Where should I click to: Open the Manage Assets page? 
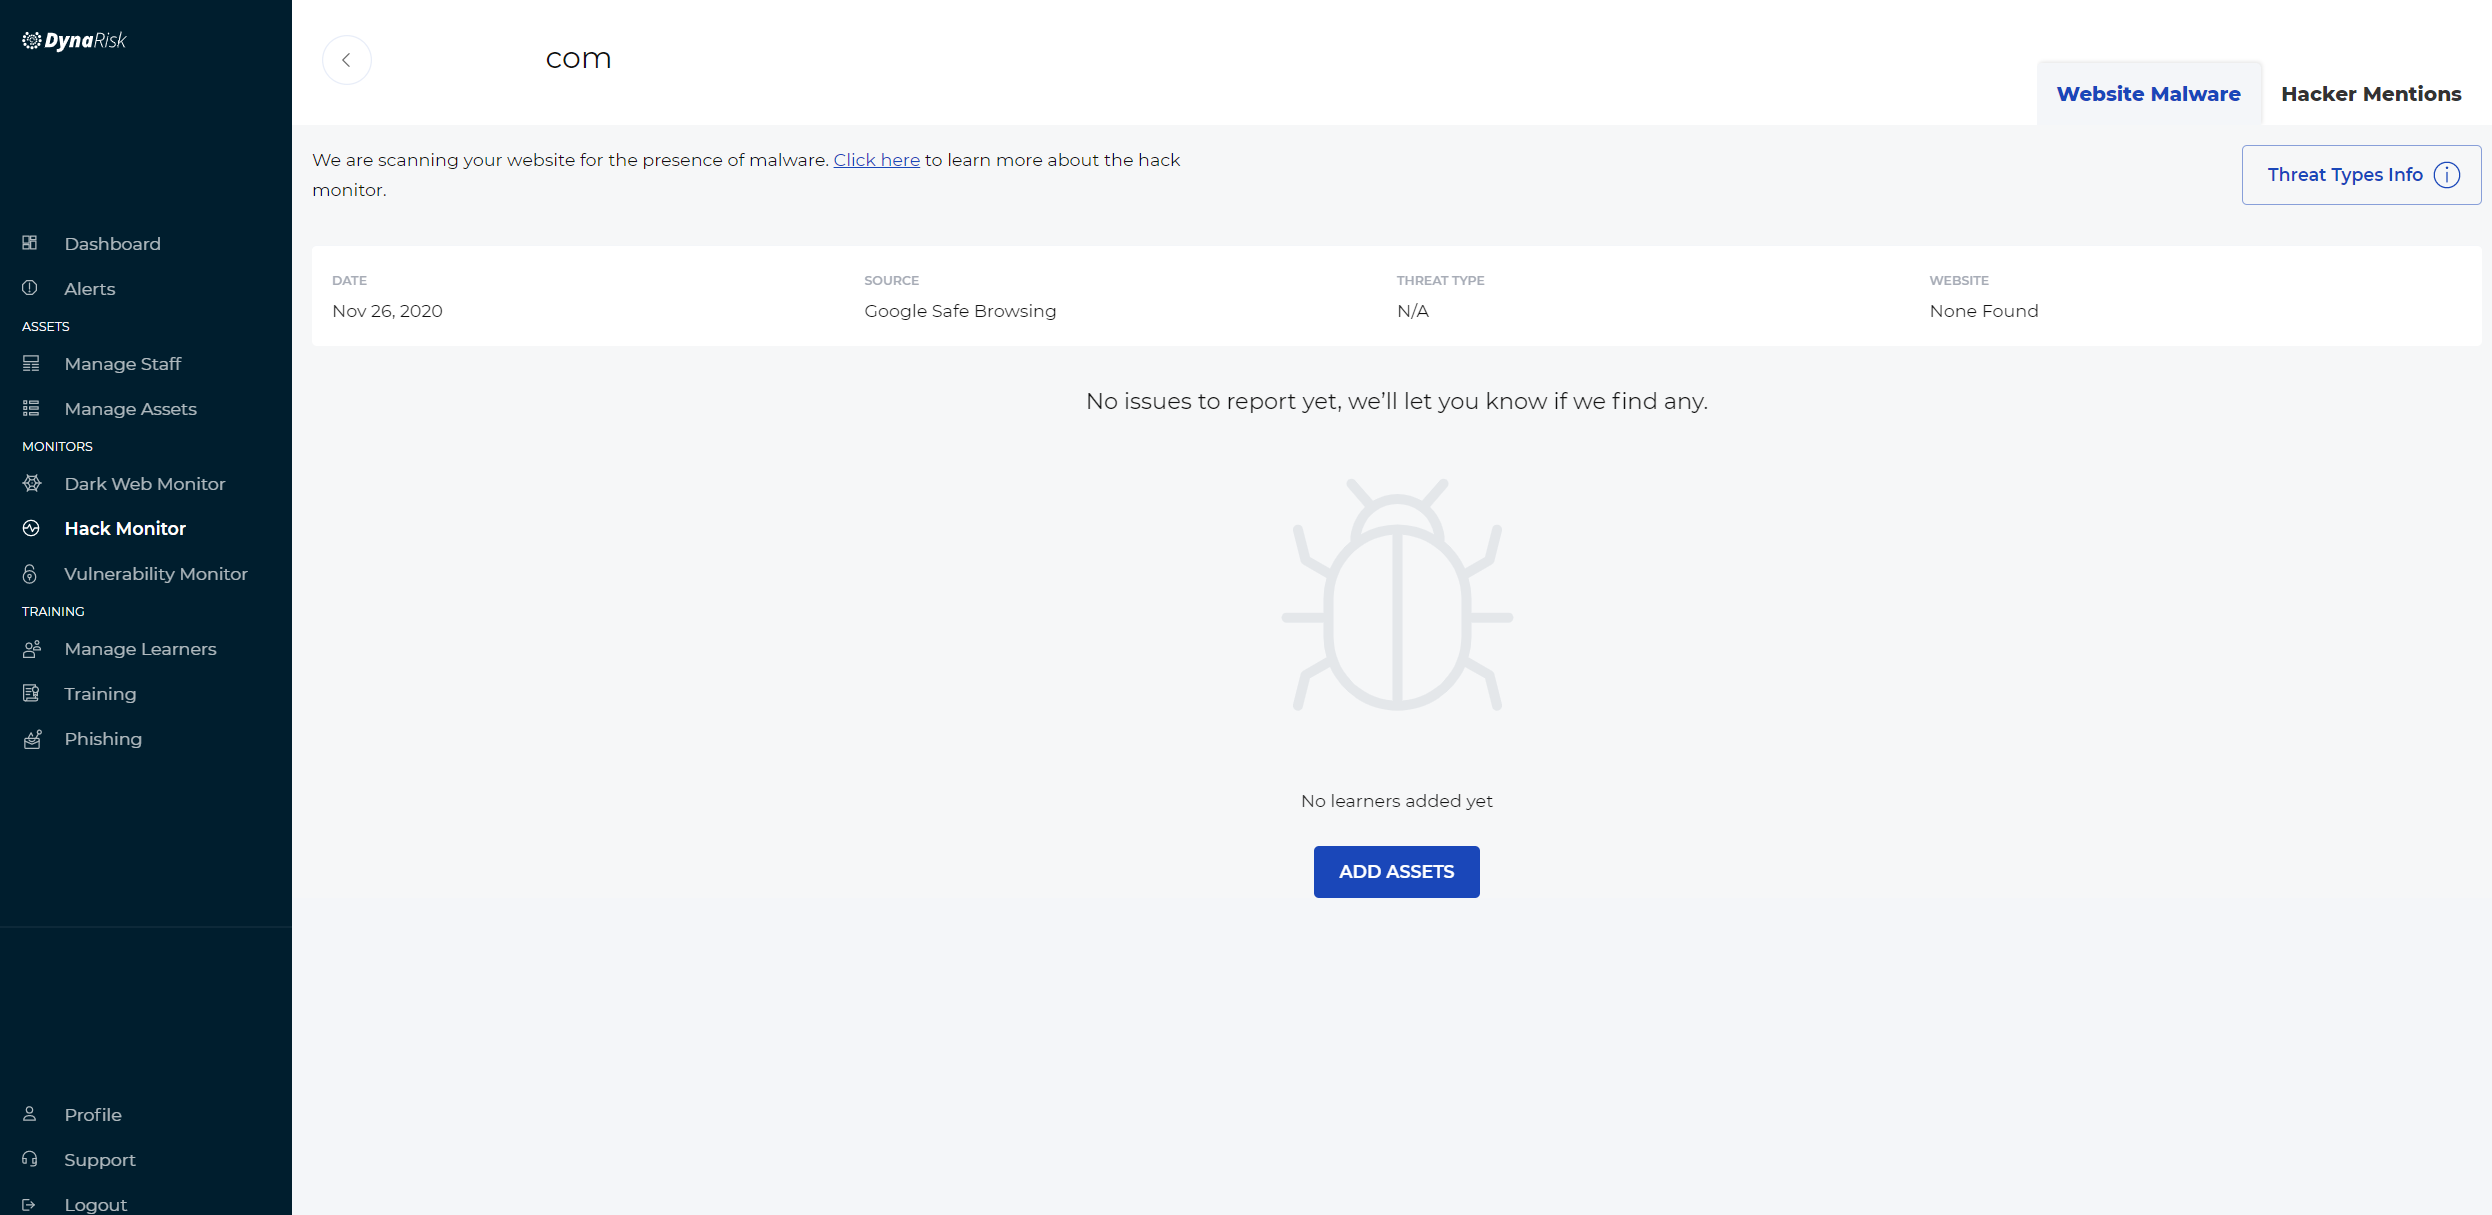(x=130, y=409)
